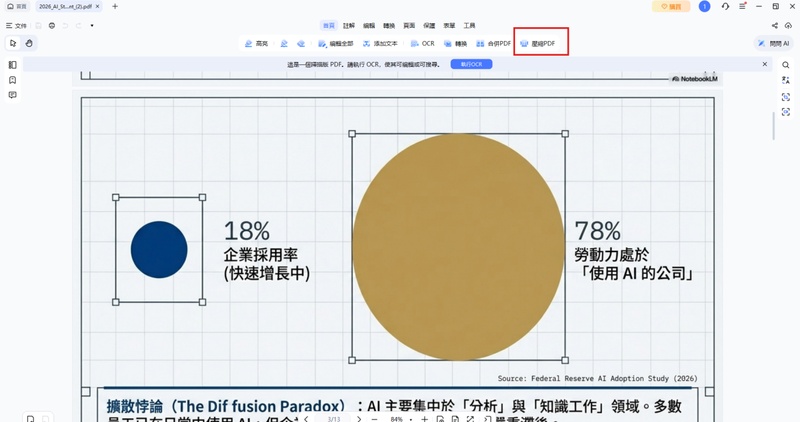Click the undo arrow
The width and height of the screenshot is (800, 422).
pyautogui.click(x=65, y=26)
